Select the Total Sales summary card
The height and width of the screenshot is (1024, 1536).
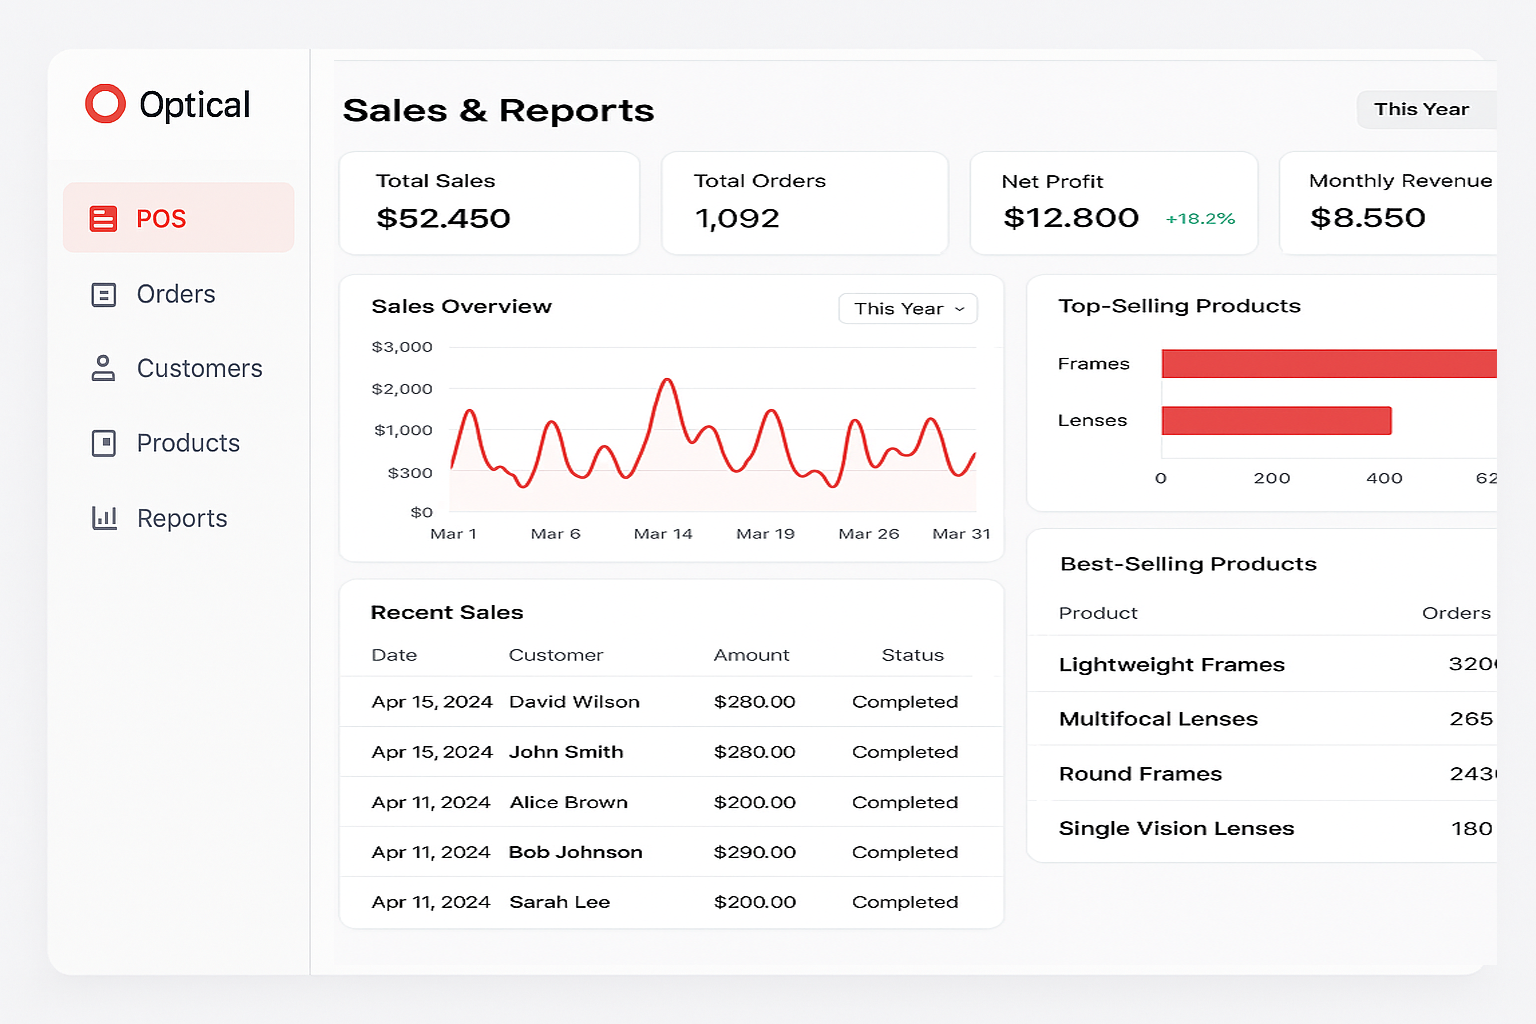tap(489, 203)
